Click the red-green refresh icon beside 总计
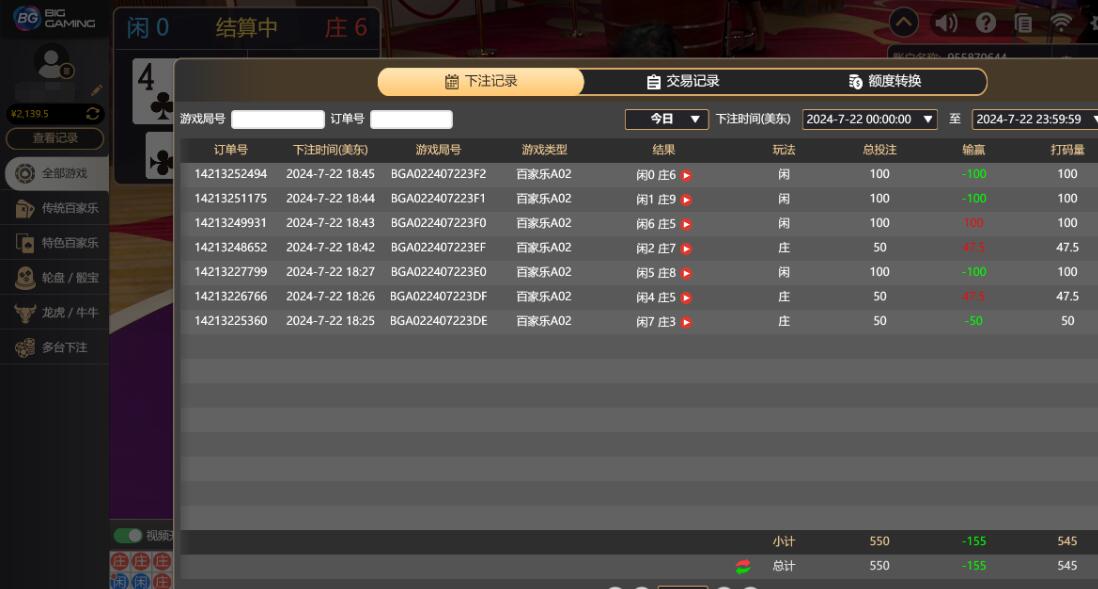 743,567
